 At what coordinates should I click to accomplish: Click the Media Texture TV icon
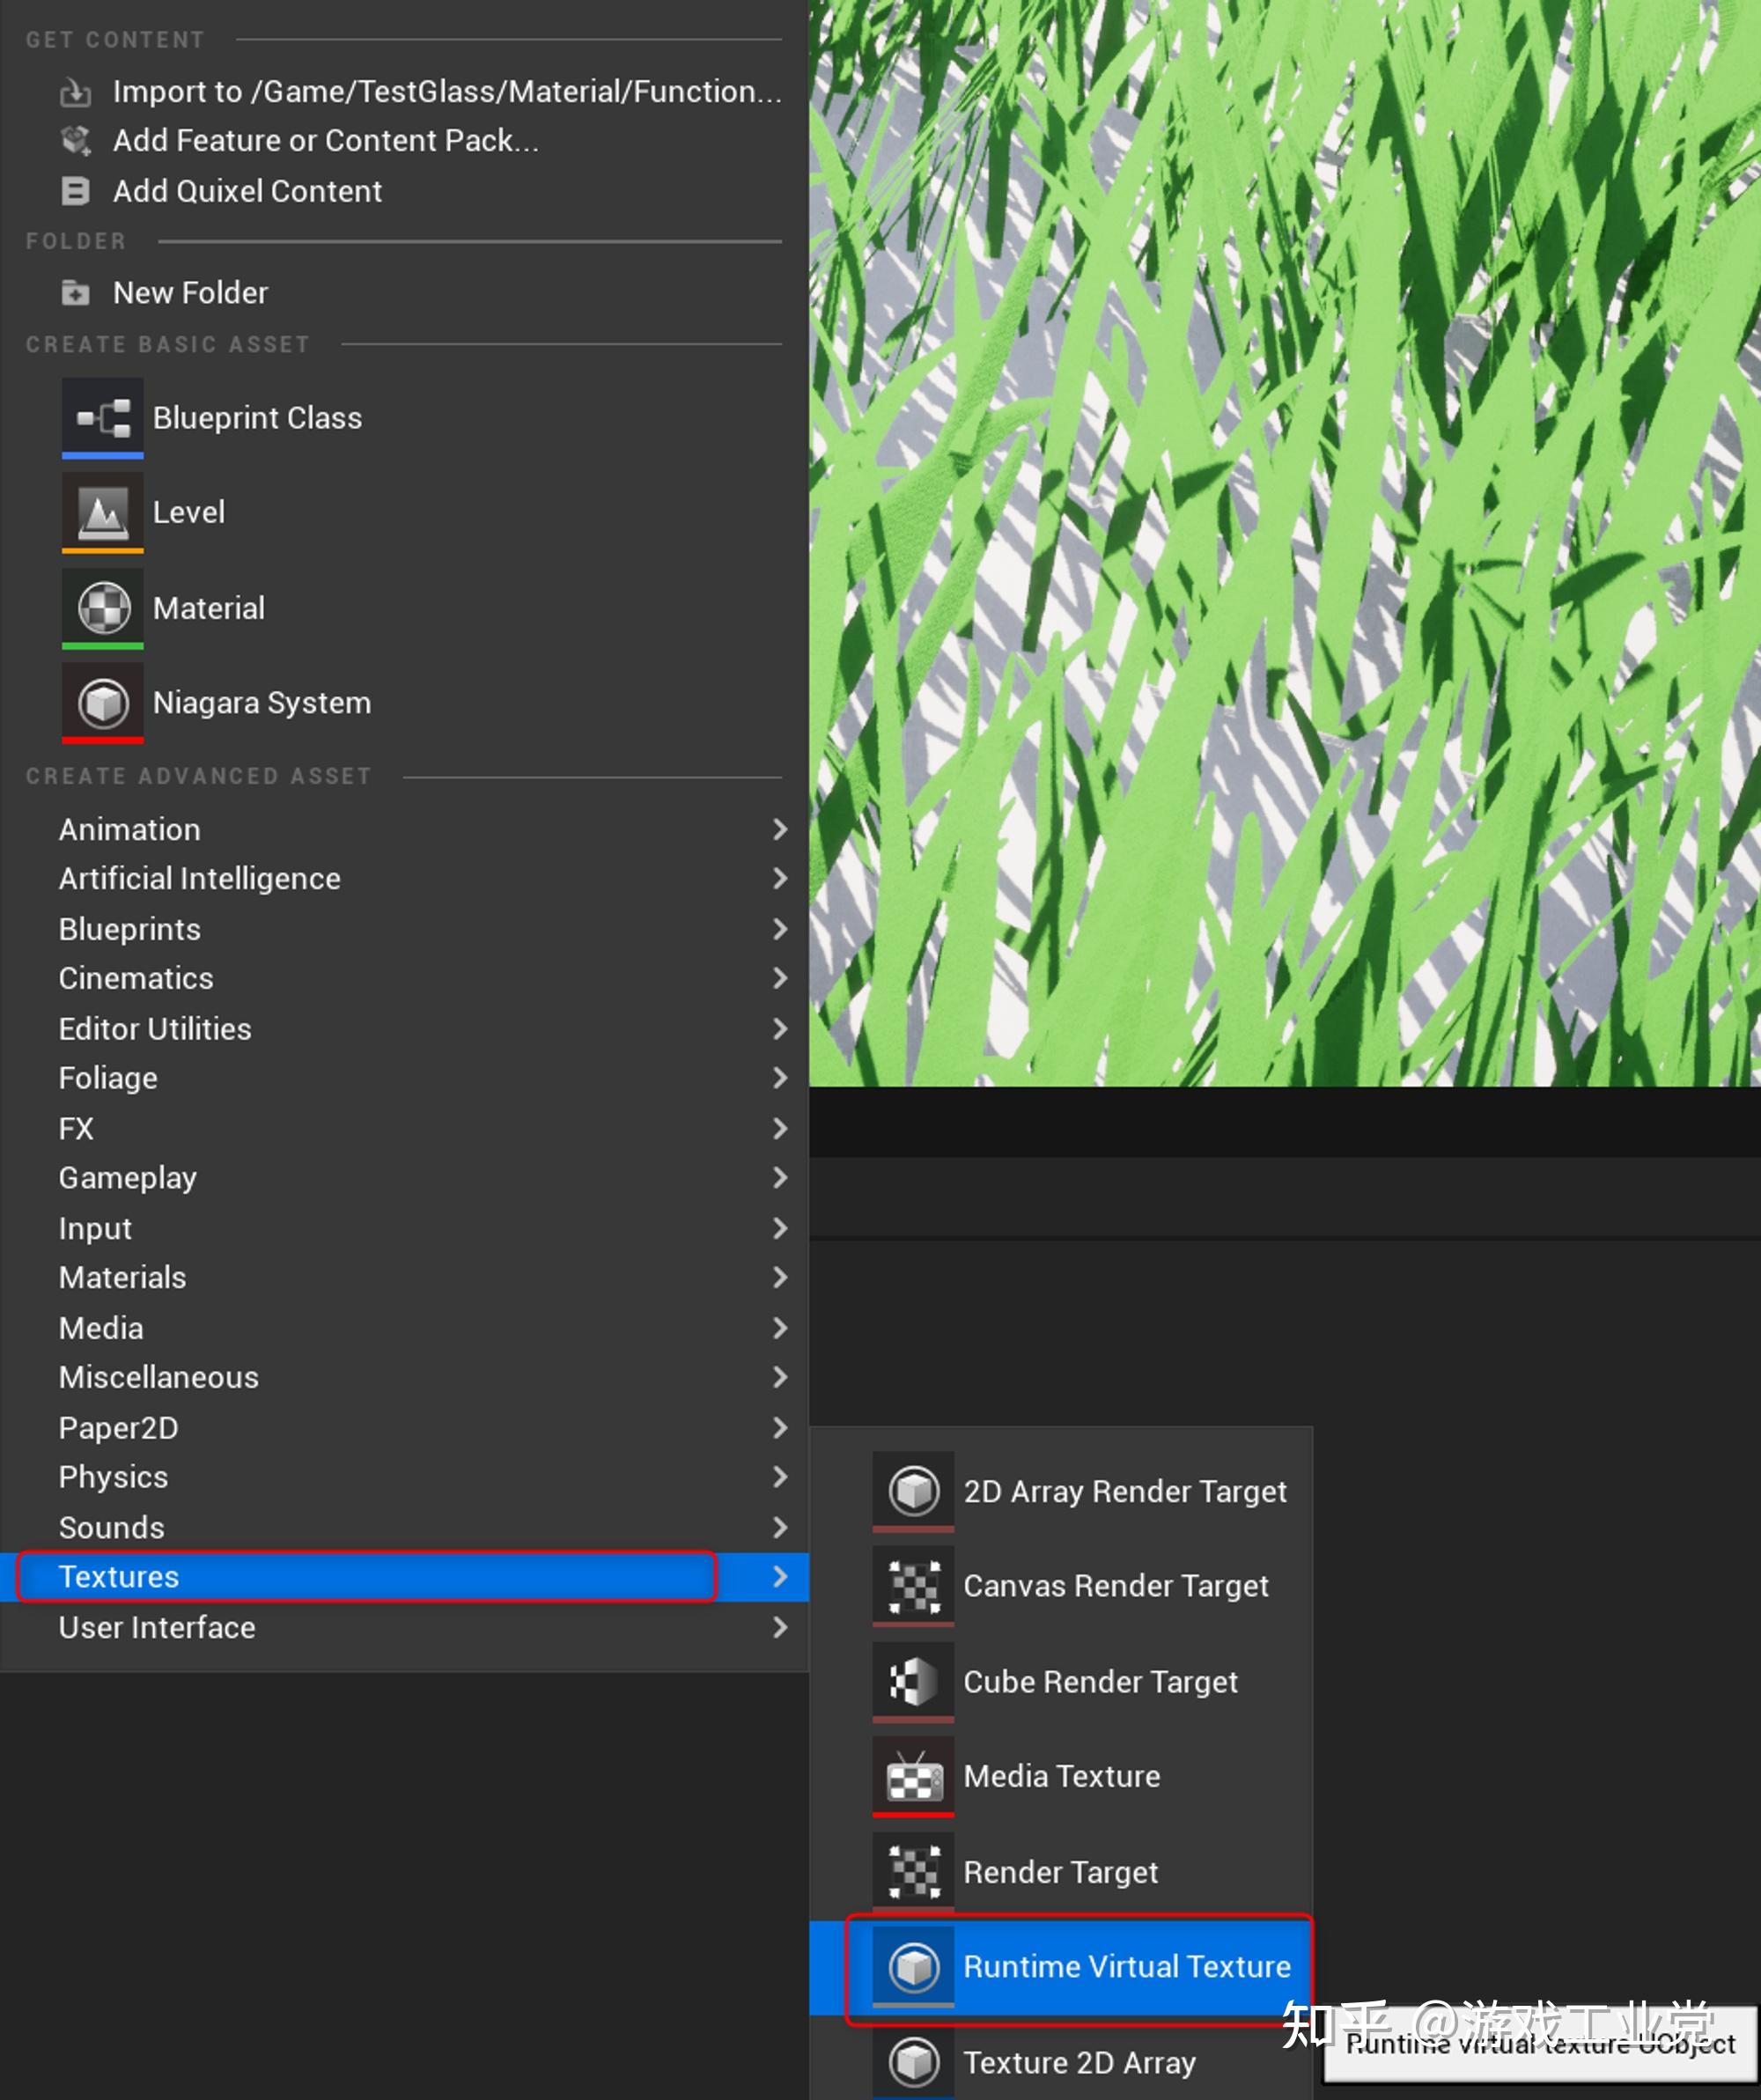(912, 1776)
